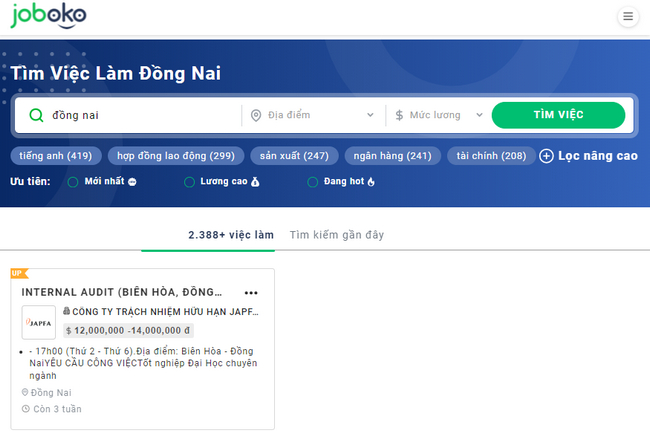650x431 pixels.
Task: Click the location pin icon
Action: click(256, 115)
